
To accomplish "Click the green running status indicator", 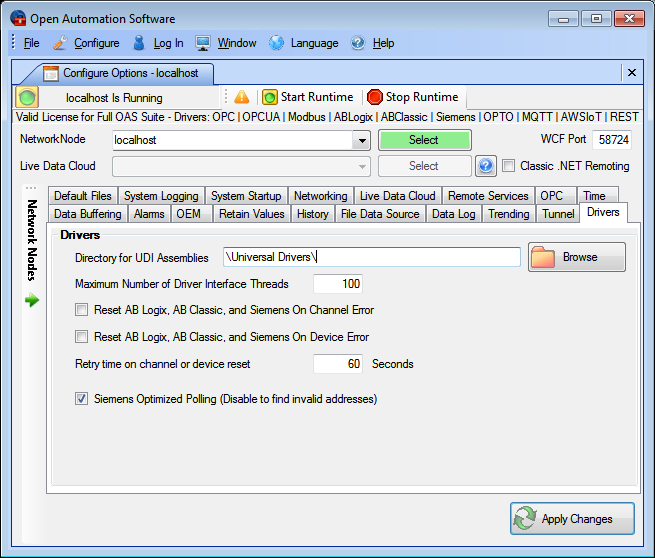I will (x=27, y=97).
